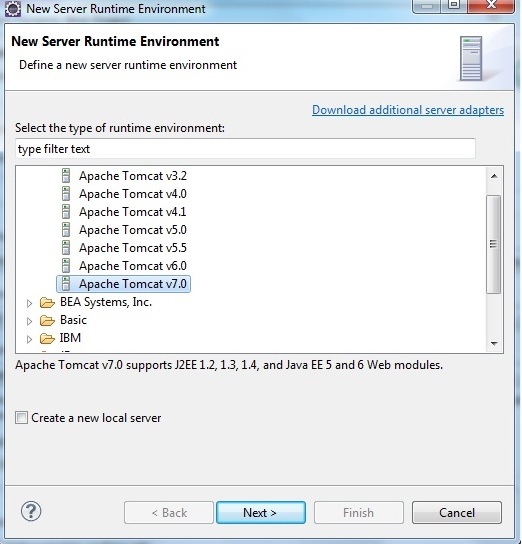Click the Basic folder icon
The image size is (522, 544).
click(47, 320)
